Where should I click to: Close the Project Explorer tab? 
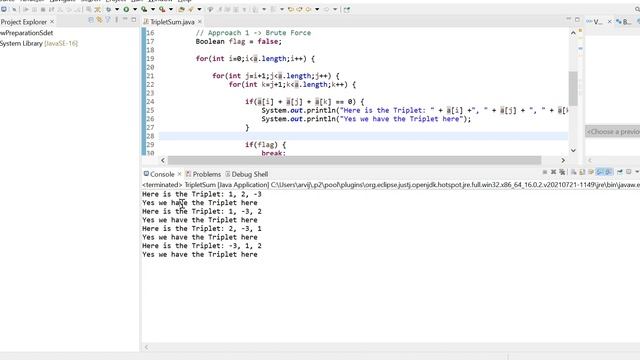coord(52,22)
